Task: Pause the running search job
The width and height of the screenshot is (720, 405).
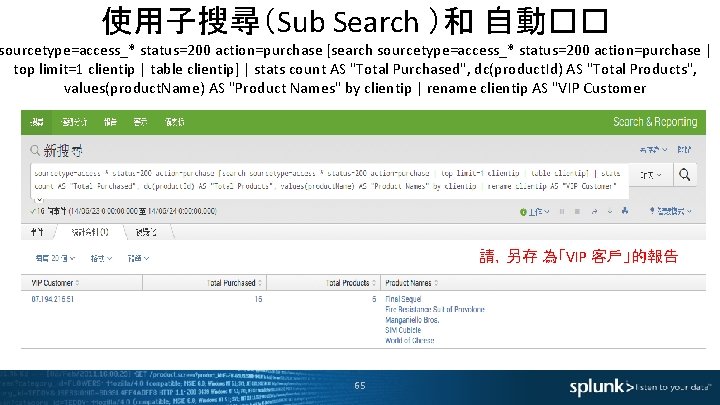Action: (562, 211)
